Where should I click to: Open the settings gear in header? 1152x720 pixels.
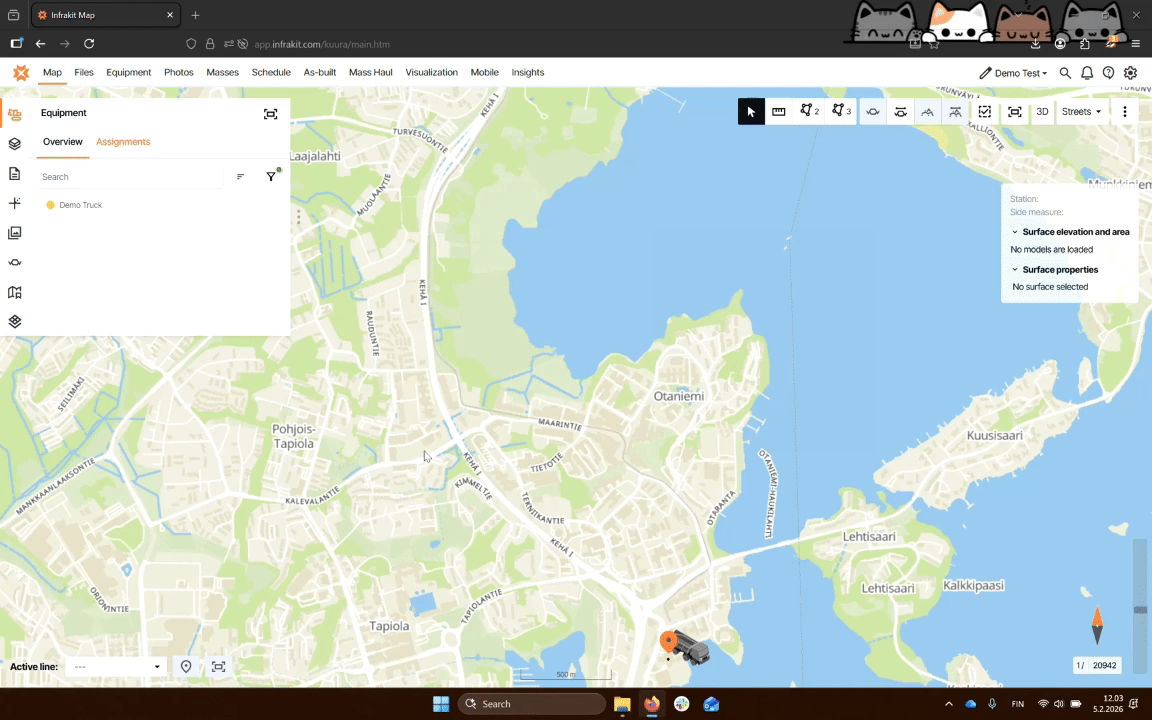(x=1131, y=73)
